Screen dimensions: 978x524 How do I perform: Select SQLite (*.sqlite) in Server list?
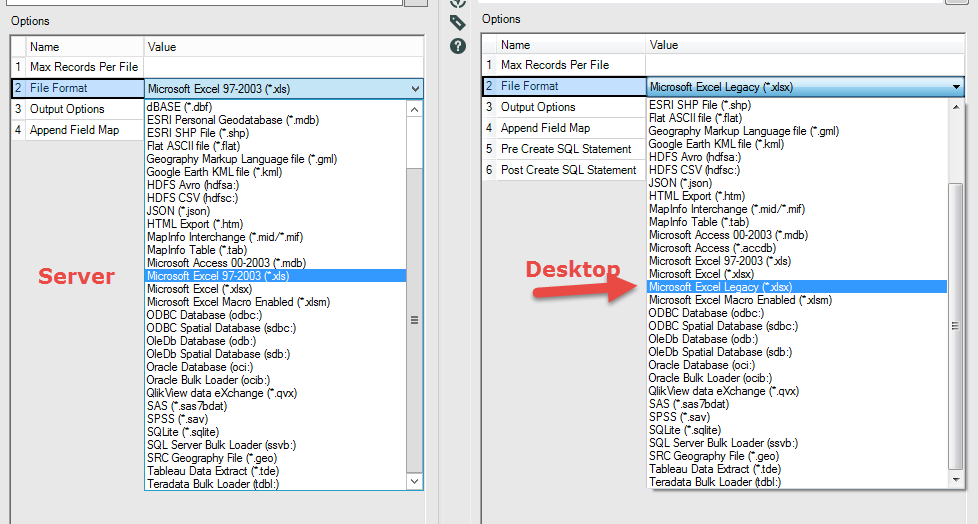pyautogui.click(x=183, y=432)
